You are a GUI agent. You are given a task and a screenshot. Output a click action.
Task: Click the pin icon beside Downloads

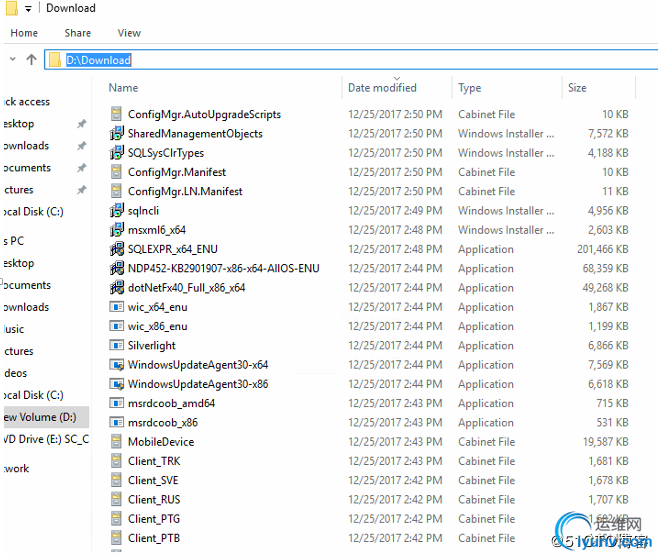pos(81,146)
